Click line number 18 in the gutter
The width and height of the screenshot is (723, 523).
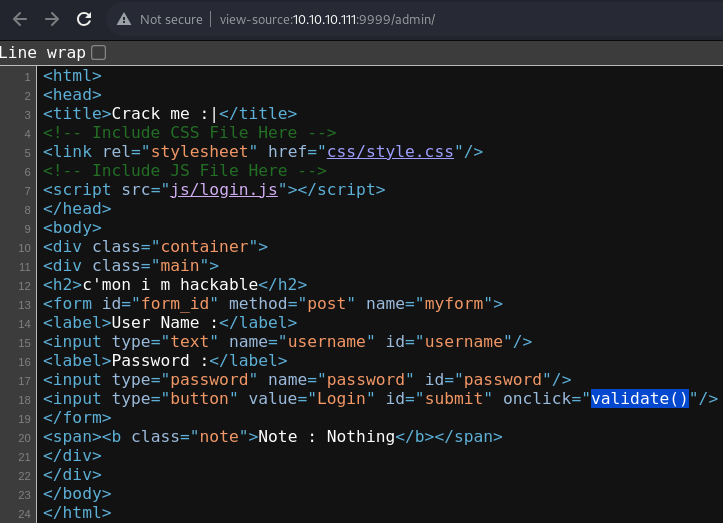(24, 400)
